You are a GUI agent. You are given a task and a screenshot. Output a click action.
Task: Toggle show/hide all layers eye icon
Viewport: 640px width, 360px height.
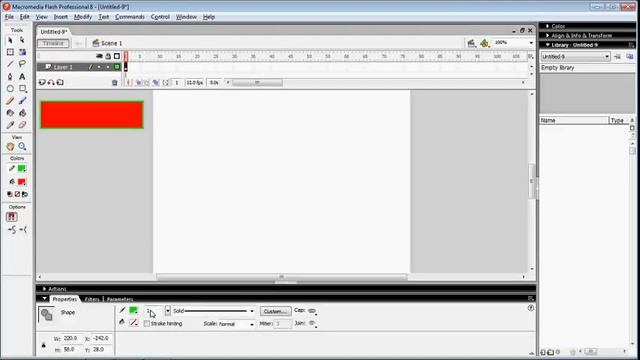coord(99,56)
